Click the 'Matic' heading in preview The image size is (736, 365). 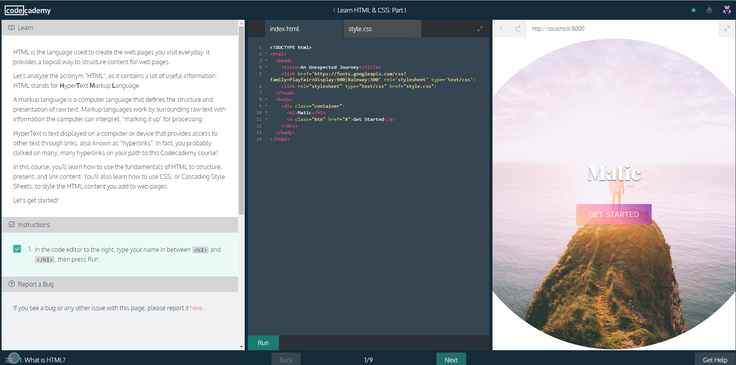(614, 173)
